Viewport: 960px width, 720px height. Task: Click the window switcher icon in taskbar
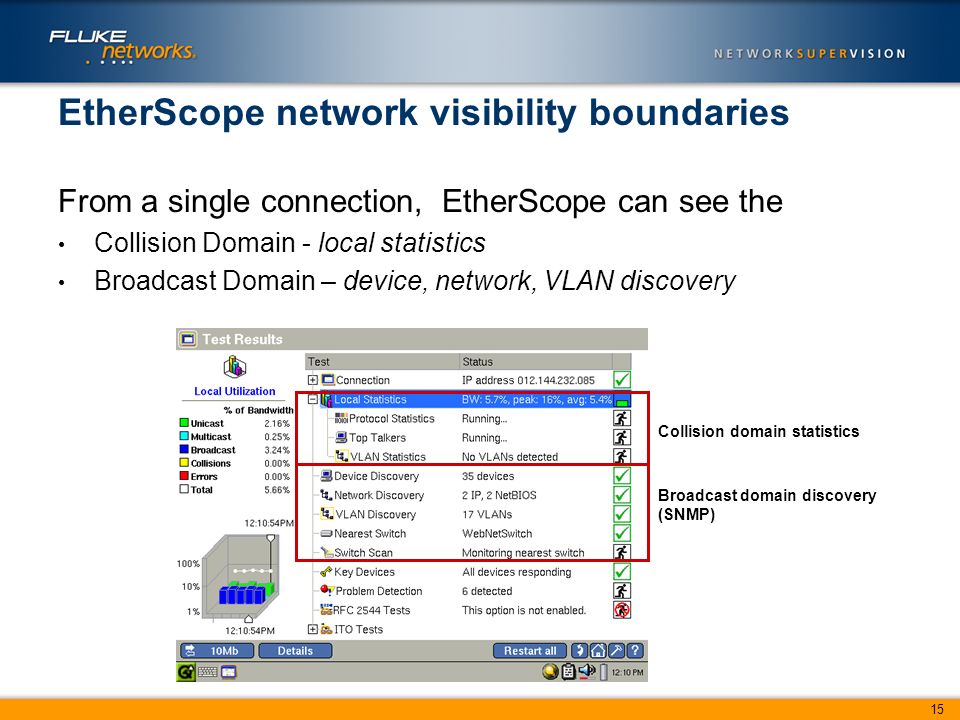pos(228,672)
